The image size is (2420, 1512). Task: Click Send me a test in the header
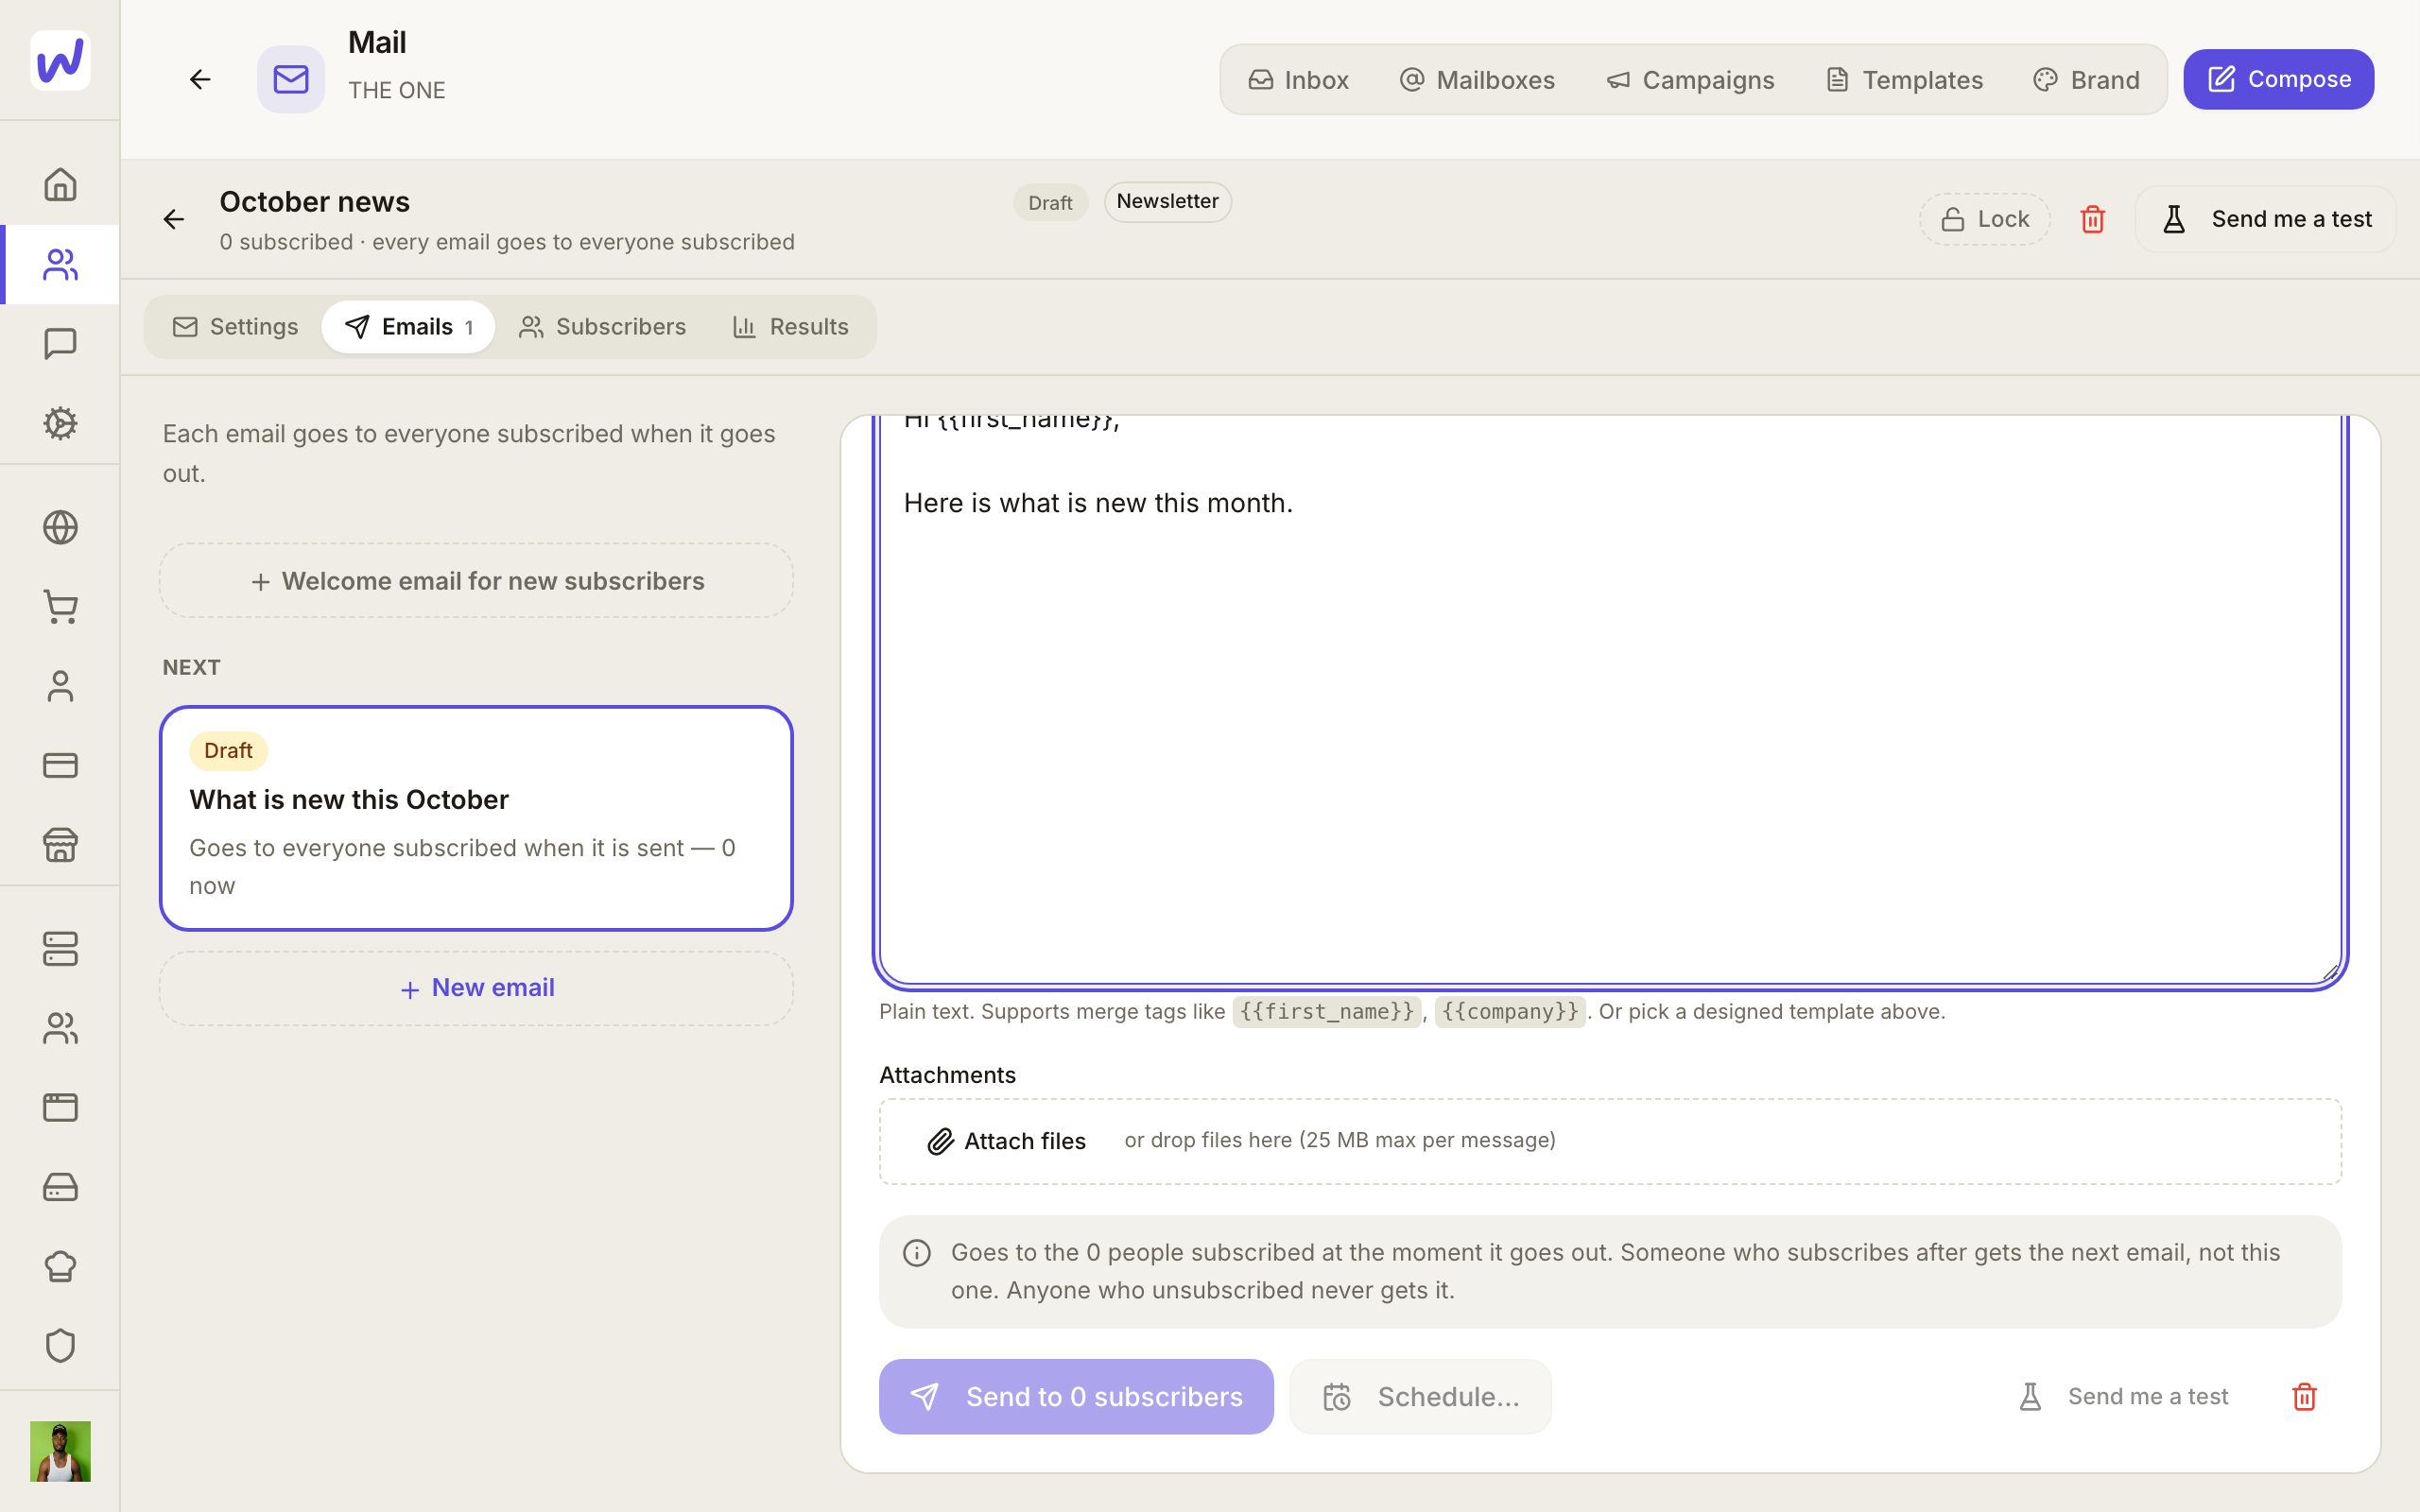click(x=2266, y=219)
